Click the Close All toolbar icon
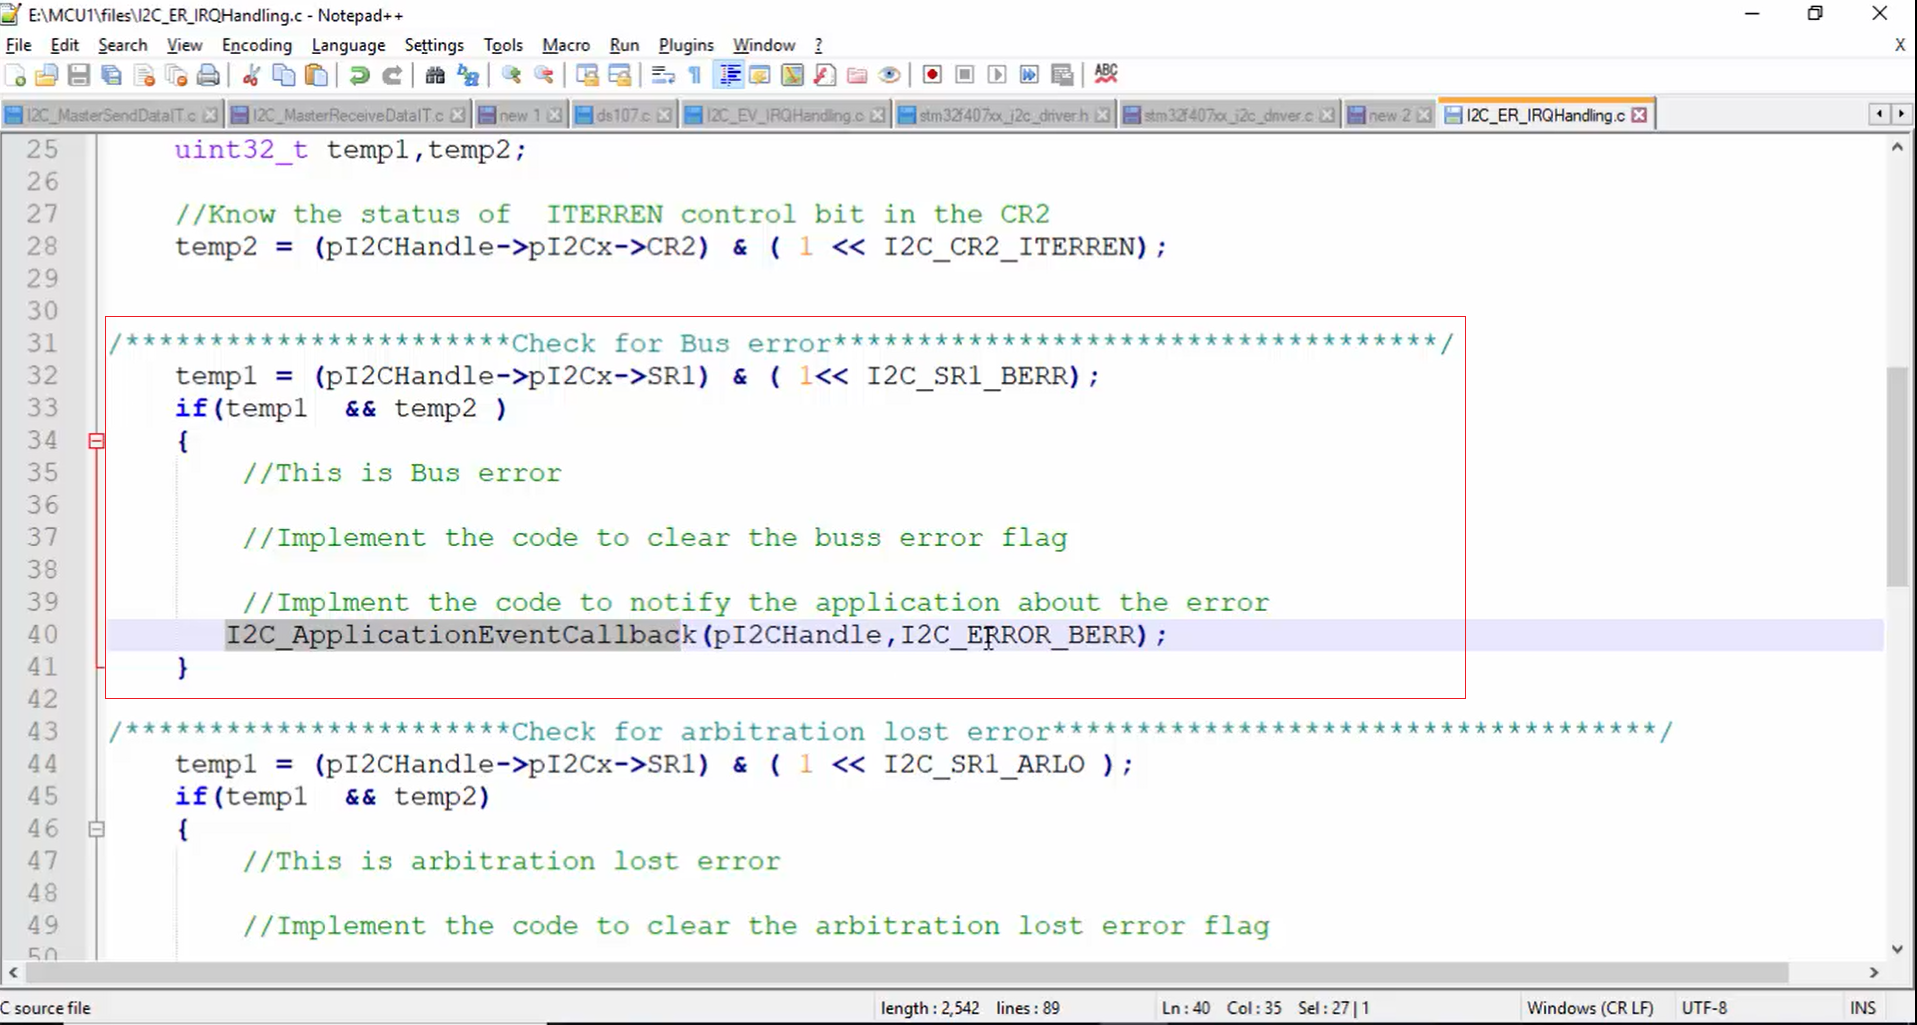Viewport: 1917px width, 1025px height. (x=176, y=75)
